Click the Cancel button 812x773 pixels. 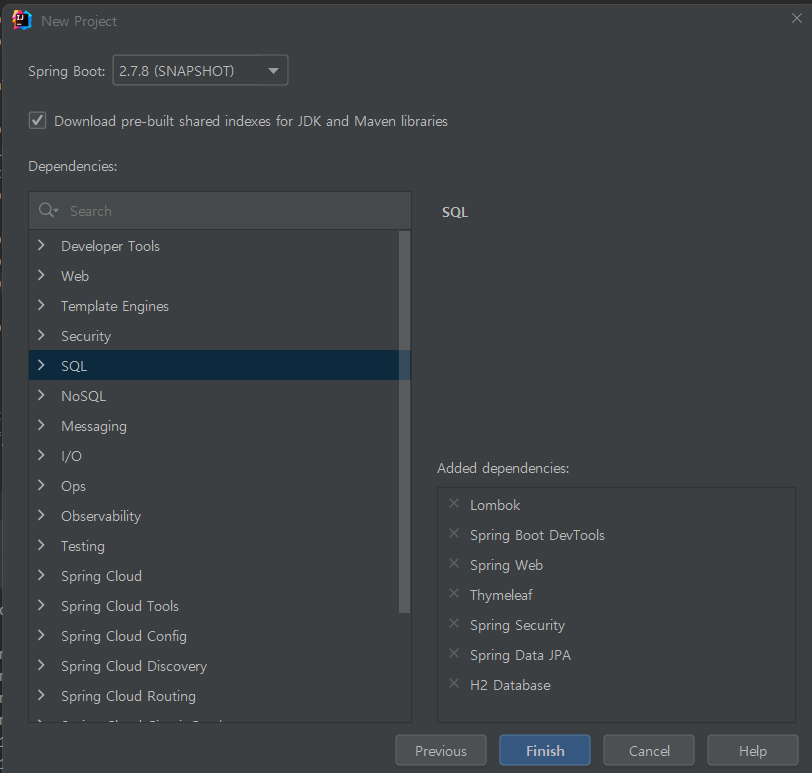(649, 750)
